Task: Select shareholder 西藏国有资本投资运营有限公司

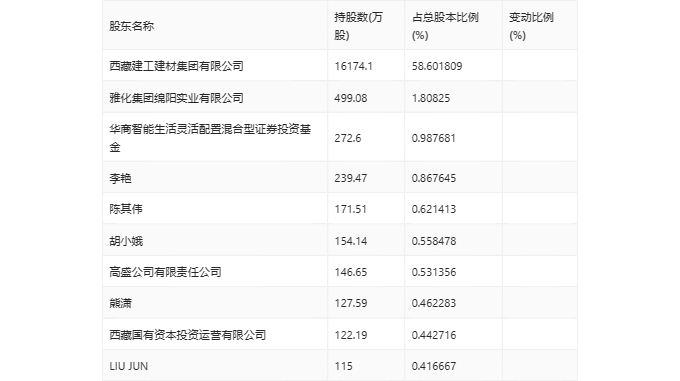Action: click(x=187, y=335)
